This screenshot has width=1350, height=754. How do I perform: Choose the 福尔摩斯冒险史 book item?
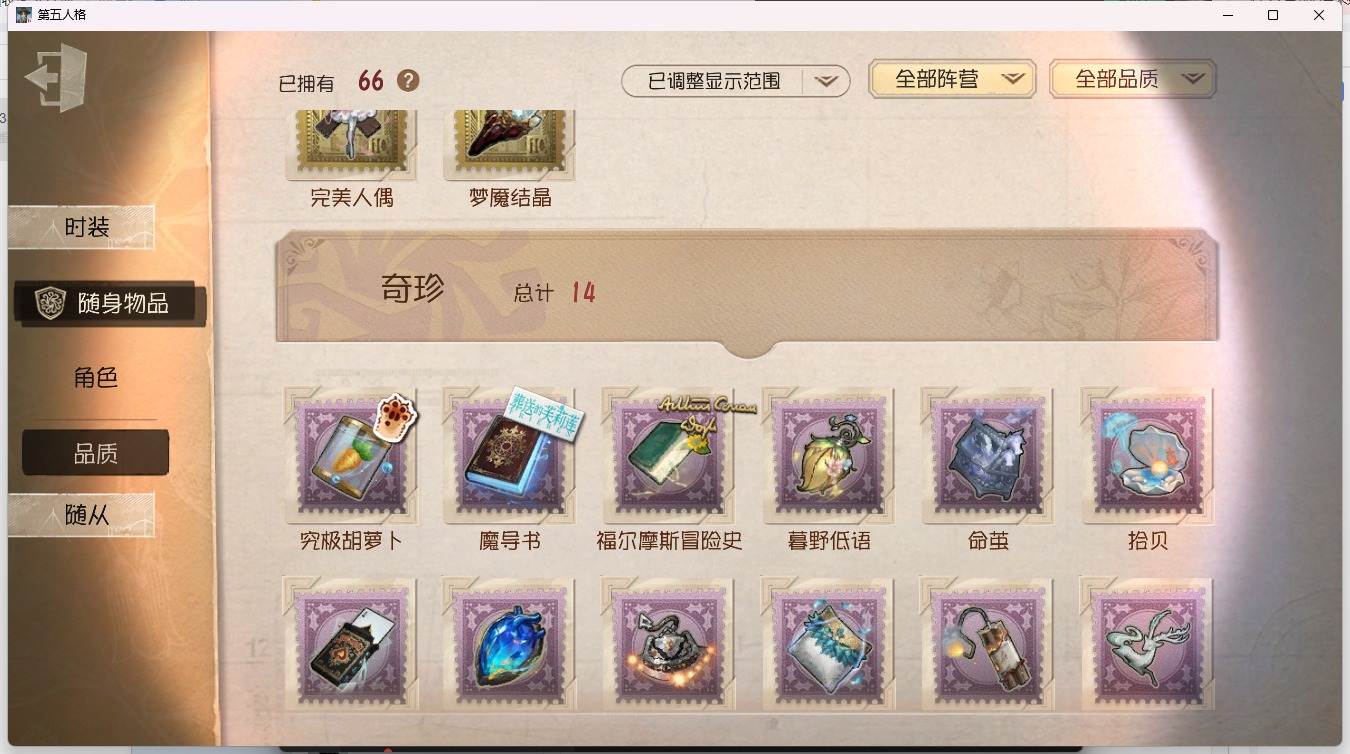point(669,455)
